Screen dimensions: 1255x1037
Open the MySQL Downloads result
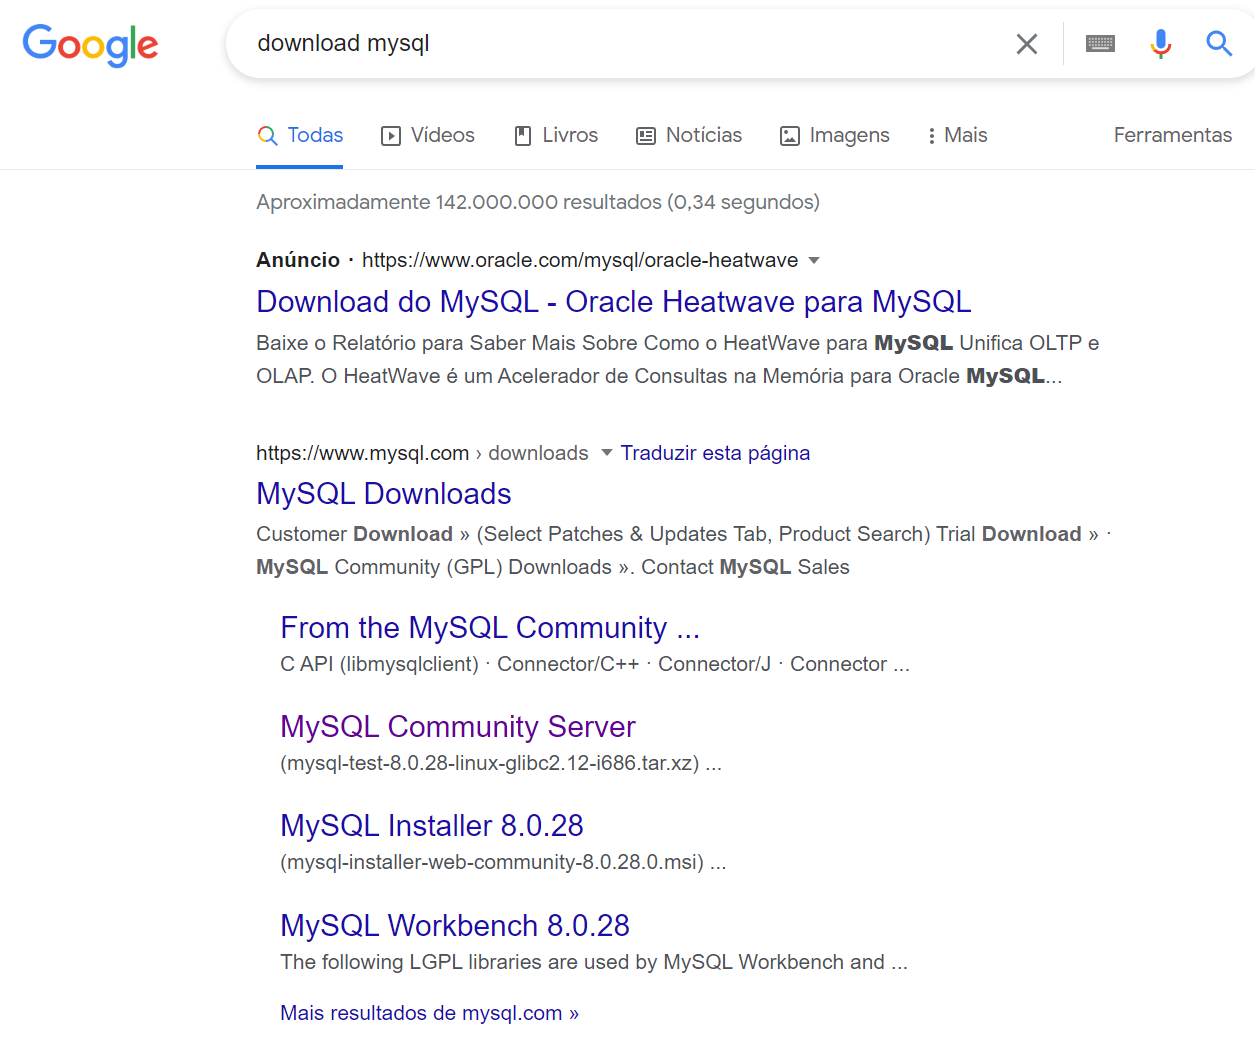384,493
